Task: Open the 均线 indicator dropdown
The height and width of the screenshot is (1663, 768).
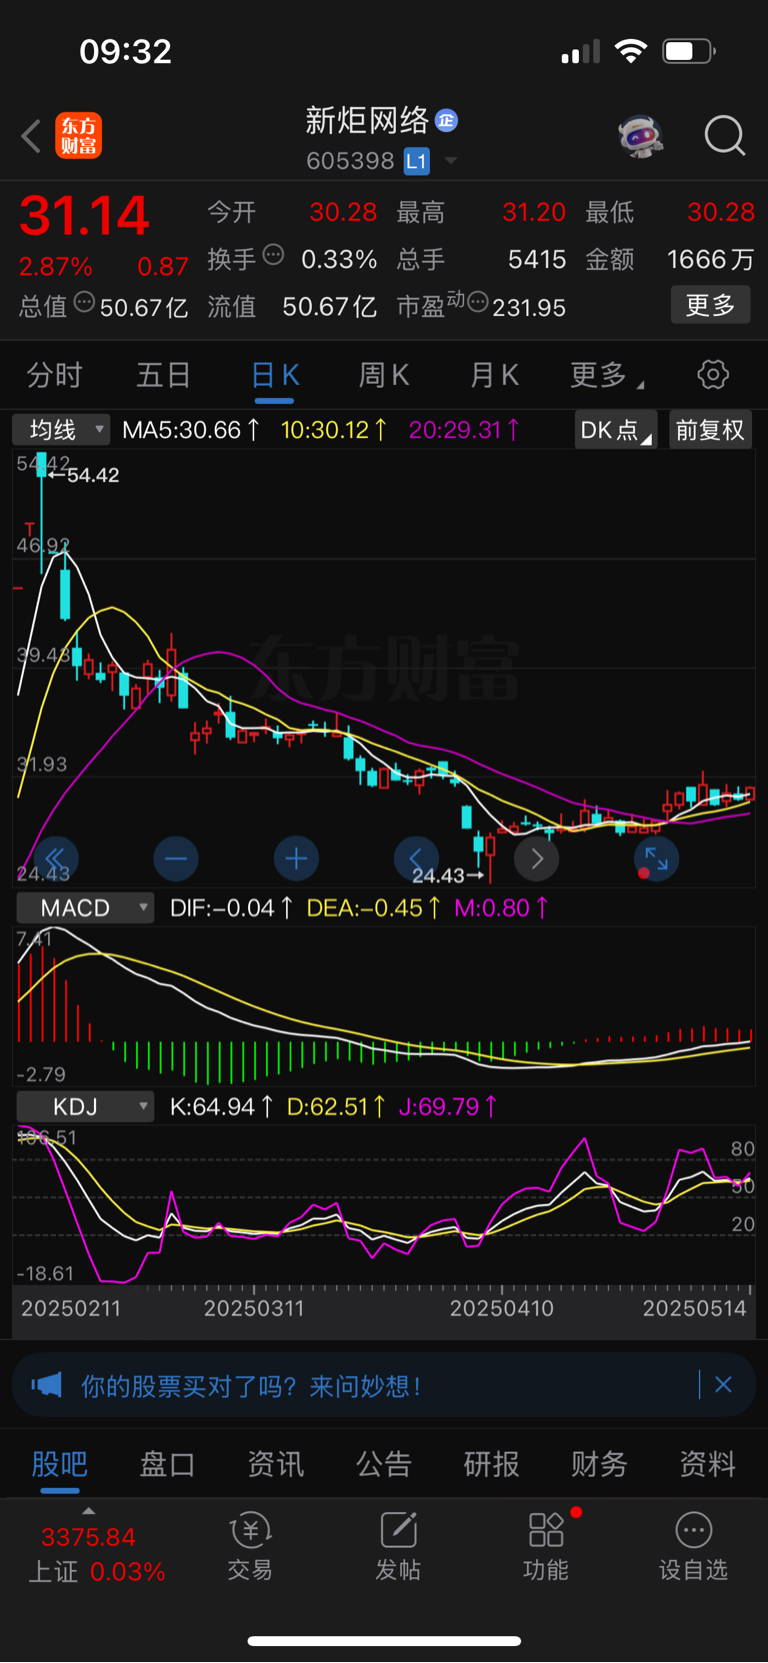Action: click(61, 430)
